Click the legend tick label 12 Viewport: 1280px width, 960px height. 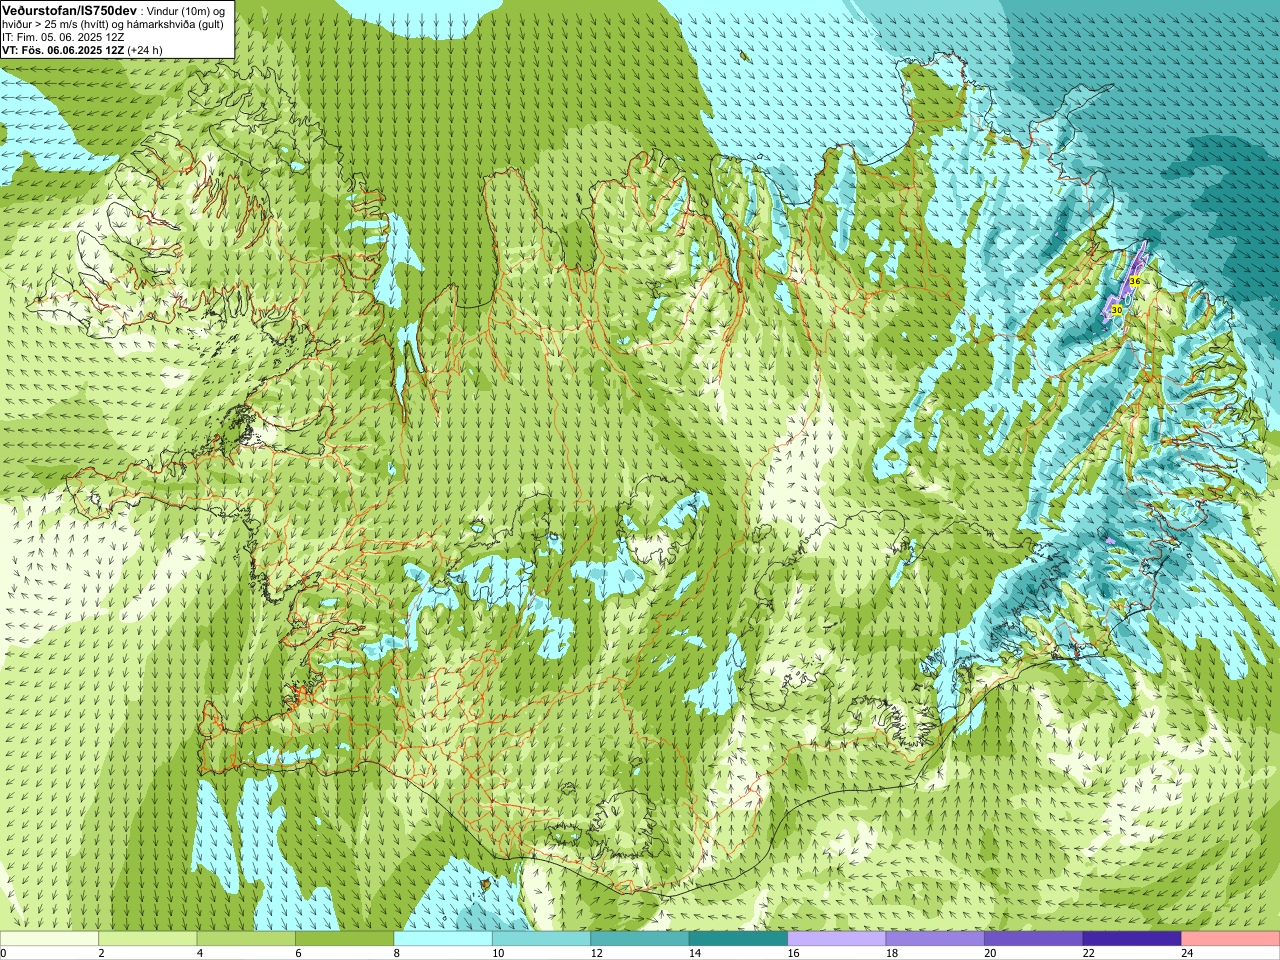pyautogui.click(x=596, y=953)
